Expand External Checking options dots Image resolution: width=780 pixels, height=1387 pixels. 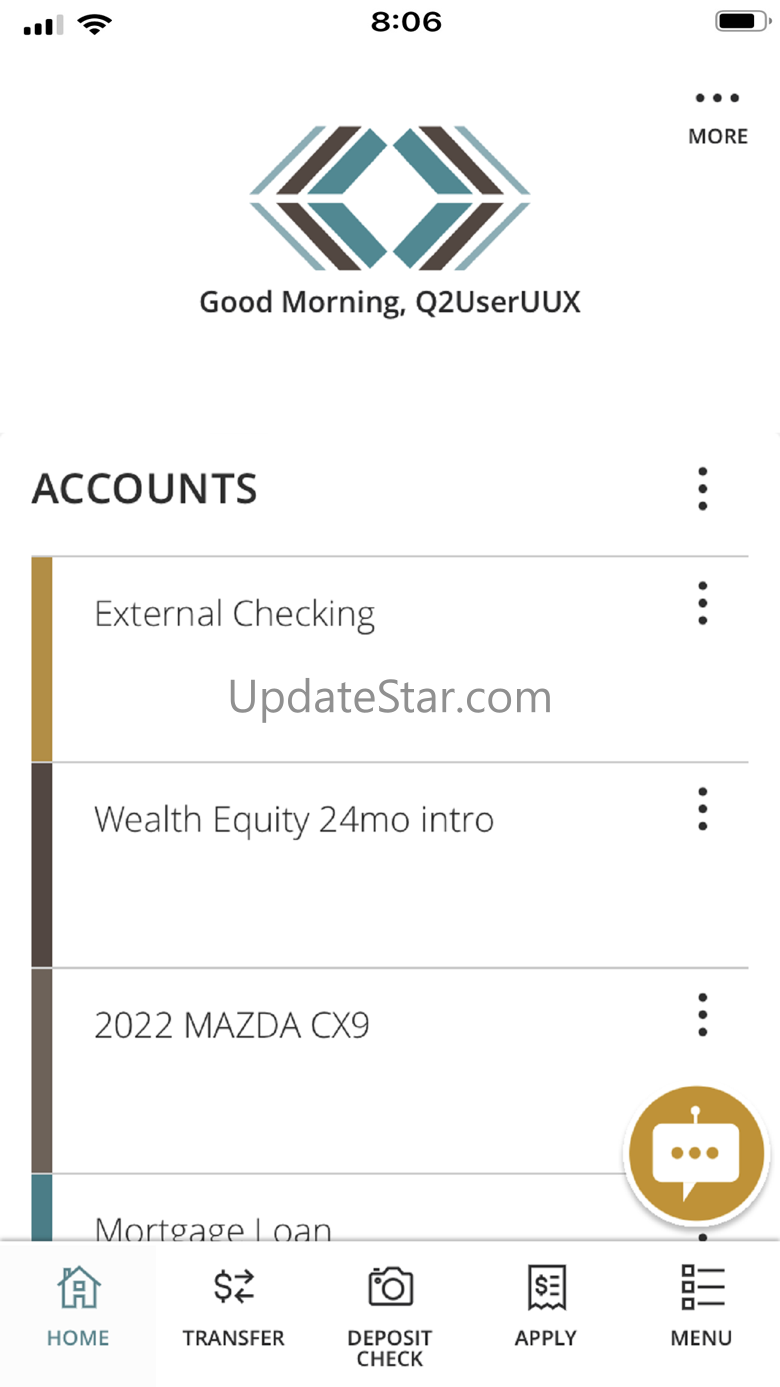tap(703, 603)
